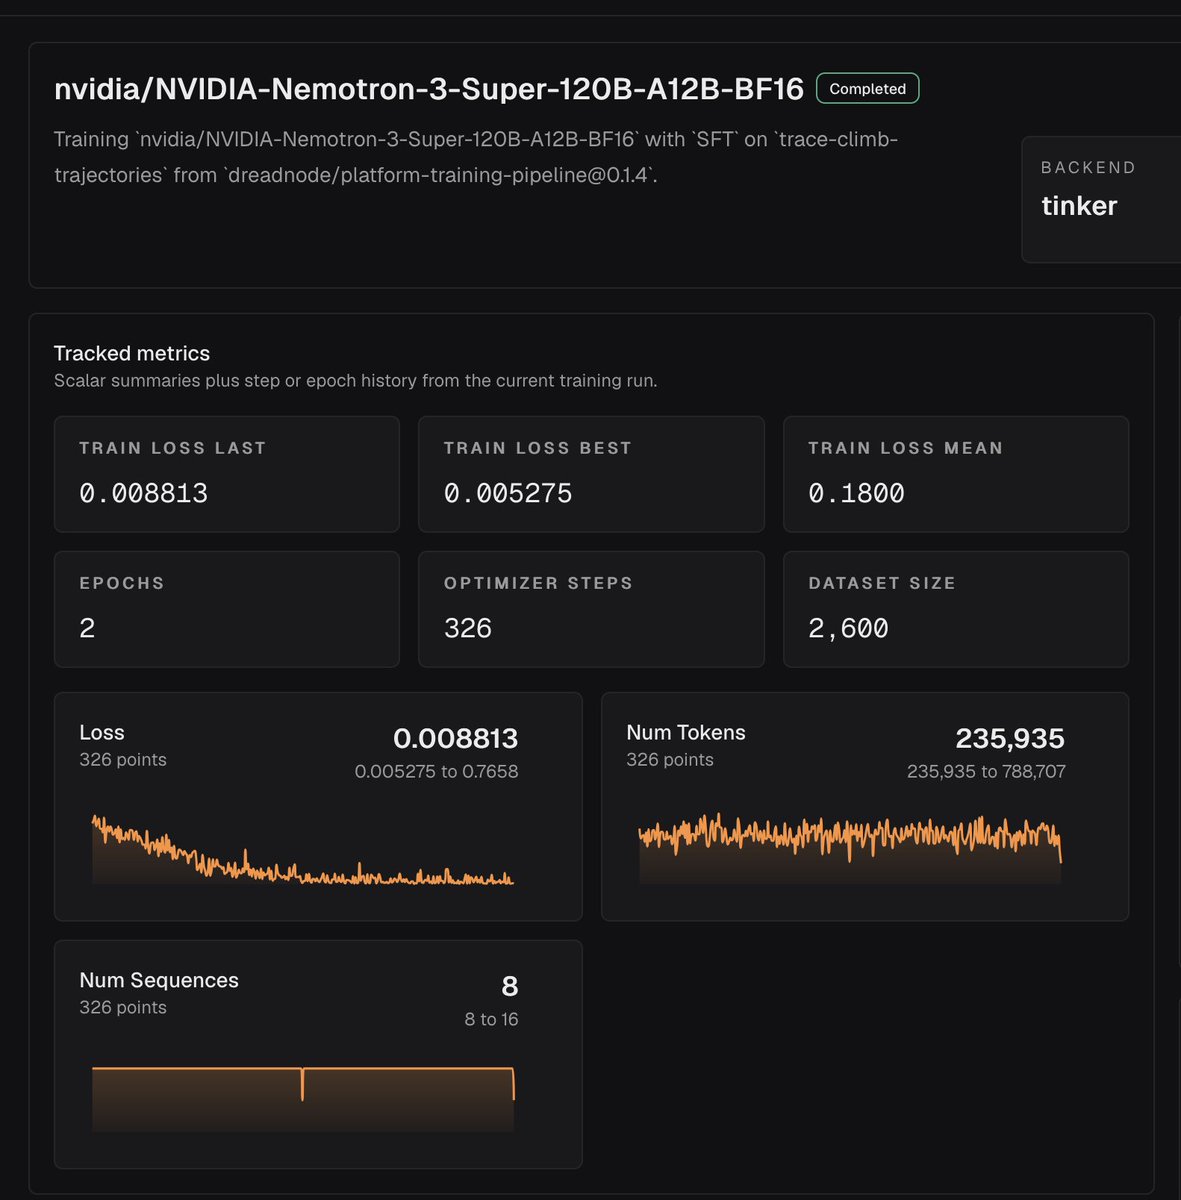Image resolution: width=1181 pixels, height=1200 pixels.
Task: Click 326 points under Num Sequences
Action: 123,1007
